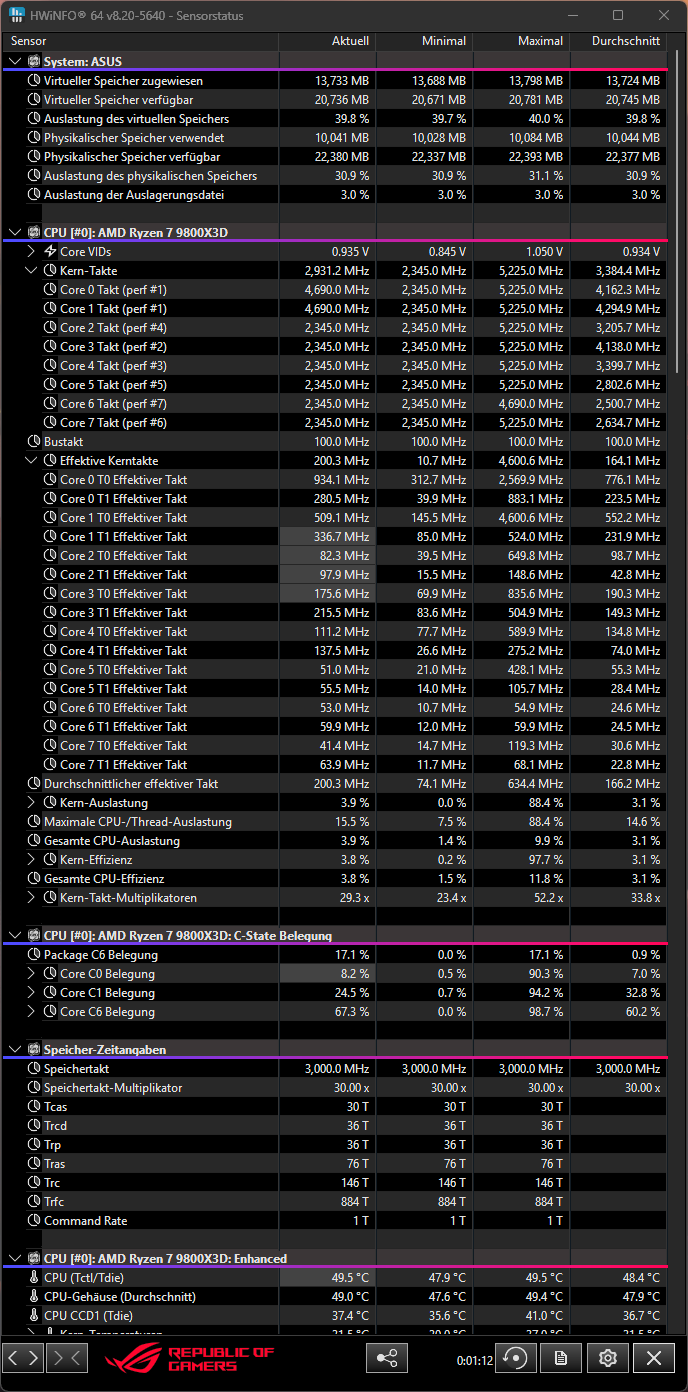Screen dimensions: 688x1392
Task: Click the chip icon beside System: ASUS
Action: [33, 61]
